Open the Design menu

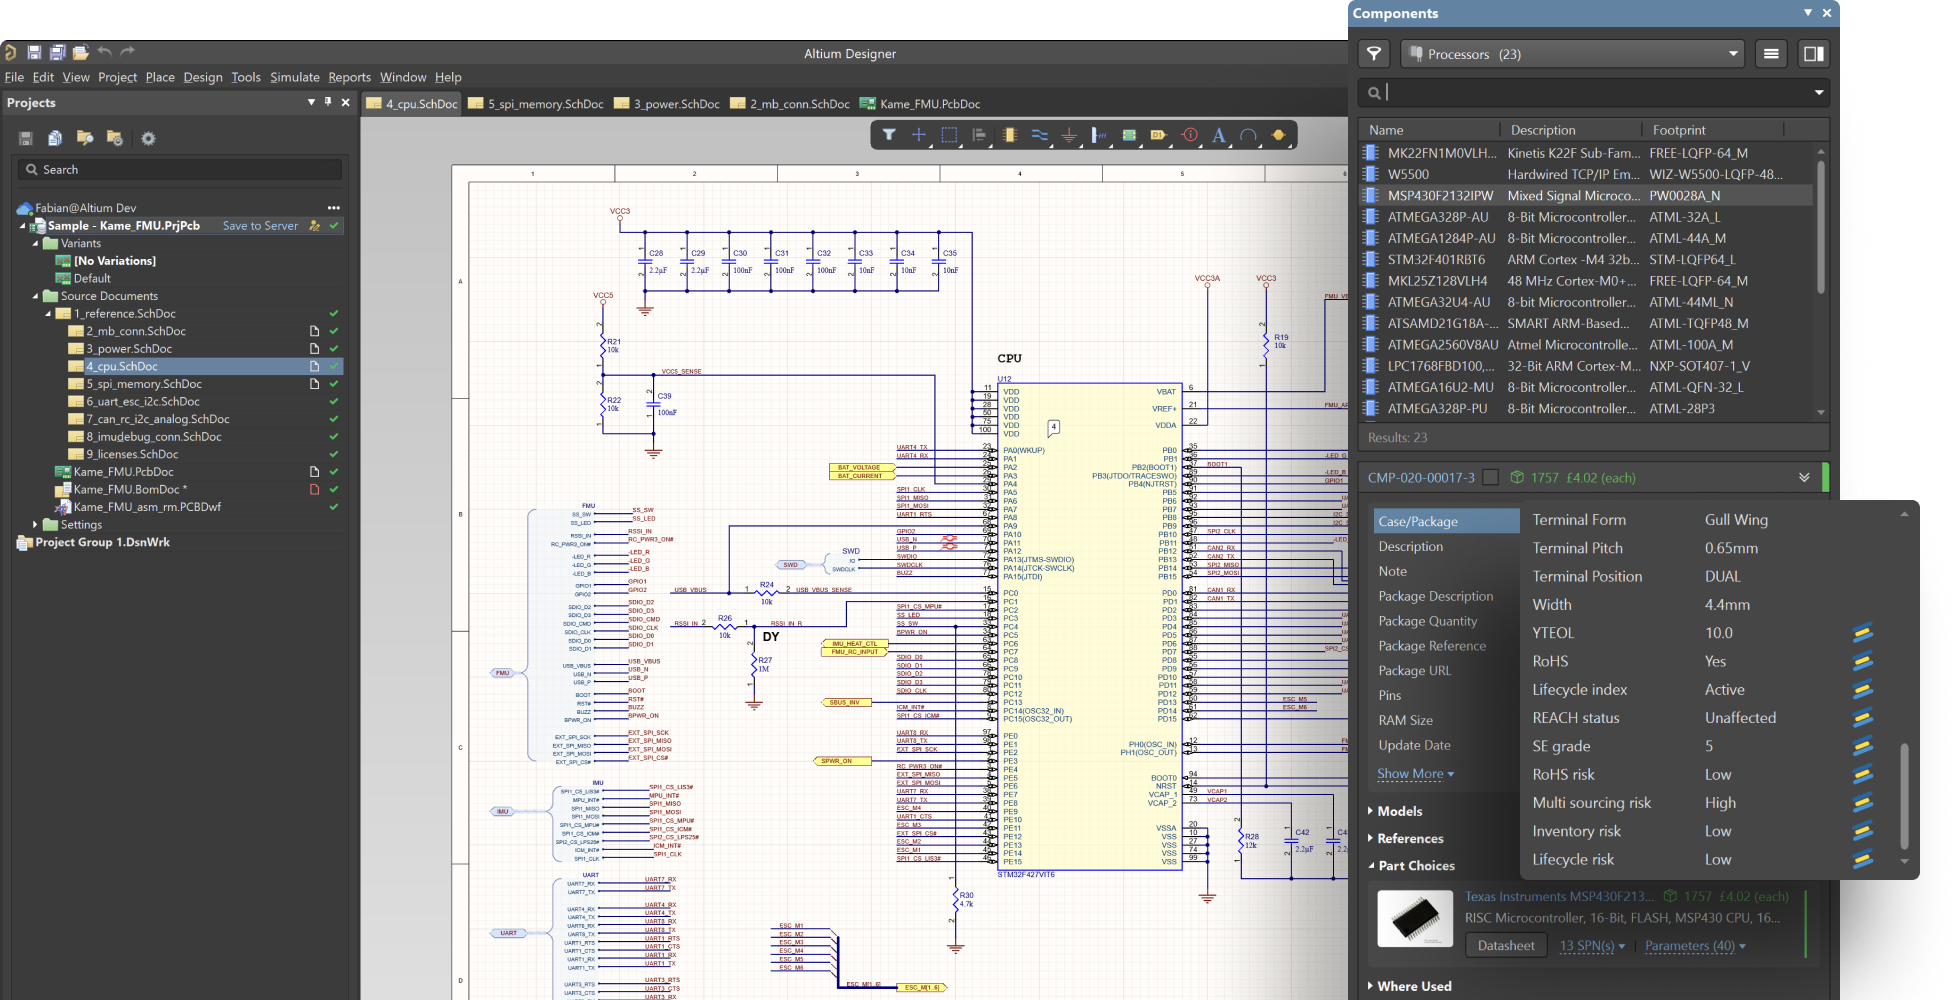(202, 77)
